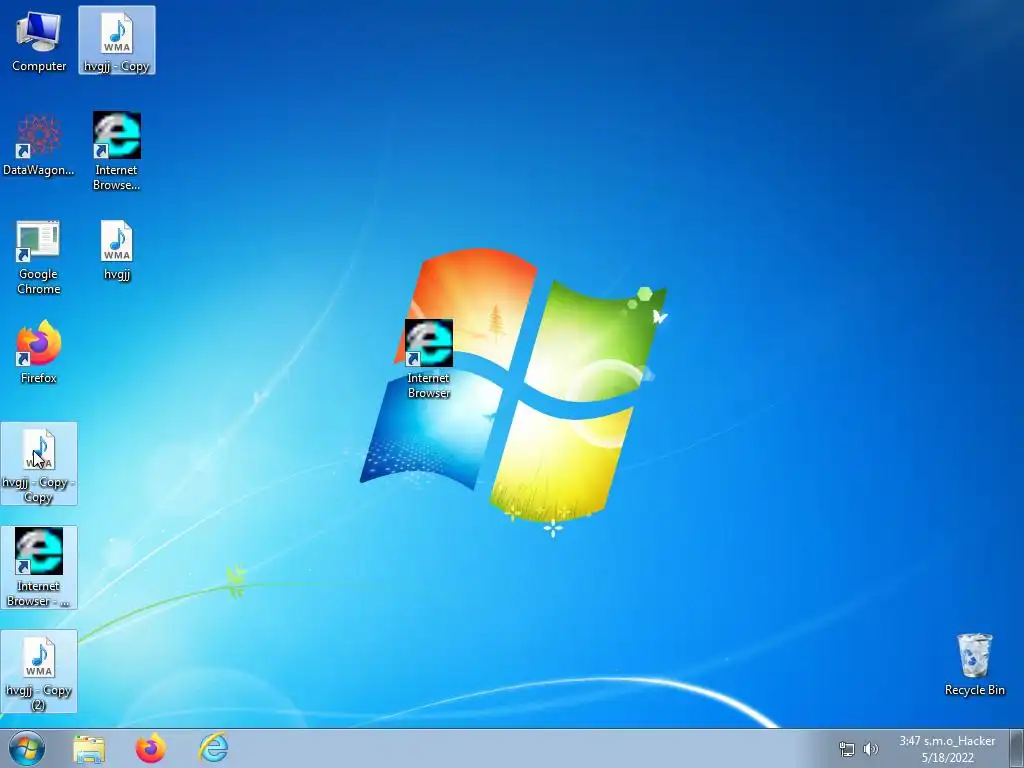The height and width of the screenshot is (768, 1024).
Task: Open the volume speaker tray icon
Action: (x=871, y=749)
